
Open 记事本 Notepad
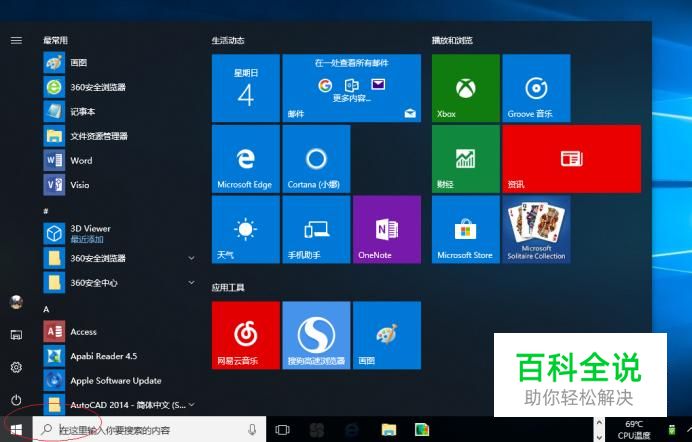(119, 112)
